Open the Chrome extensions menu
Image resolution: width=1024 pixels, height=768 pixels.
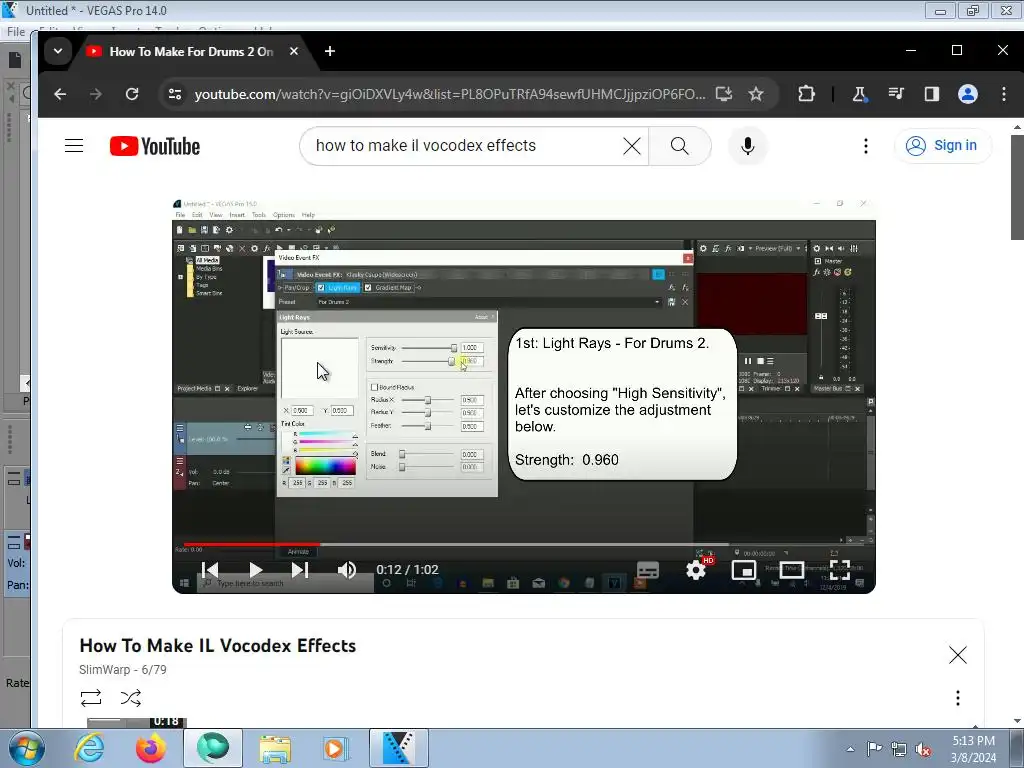pyautogui.click(x=807, y=94)
